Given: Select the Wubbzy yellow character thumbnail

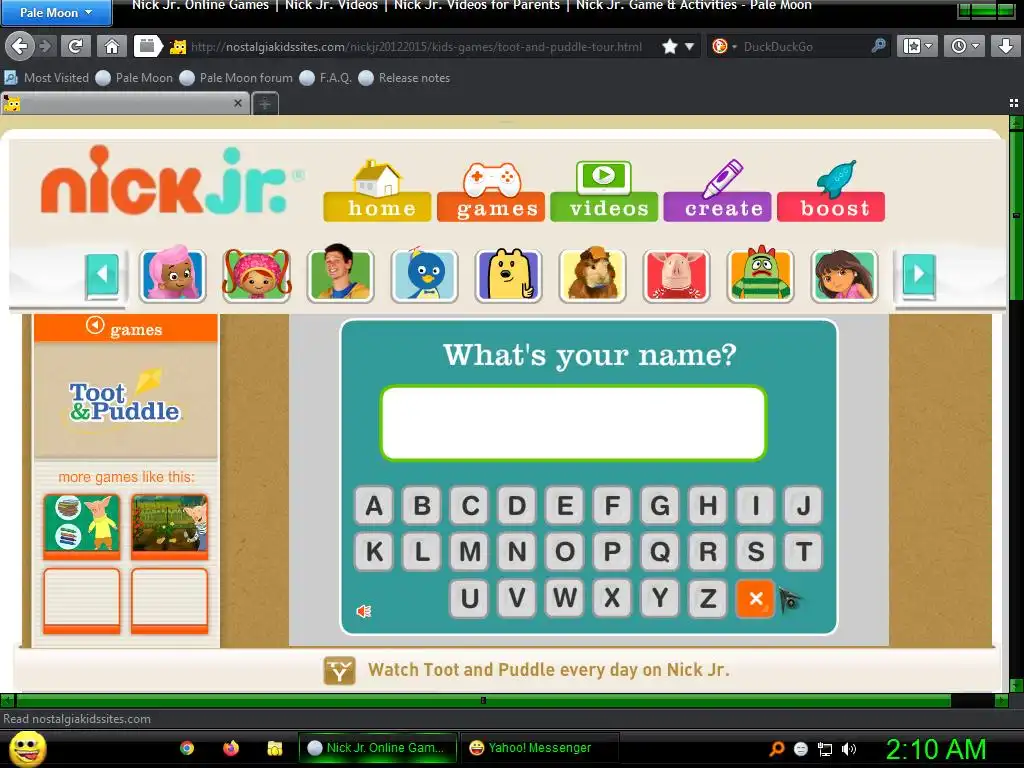Looking at the screenshot, I should coord(509,274).
